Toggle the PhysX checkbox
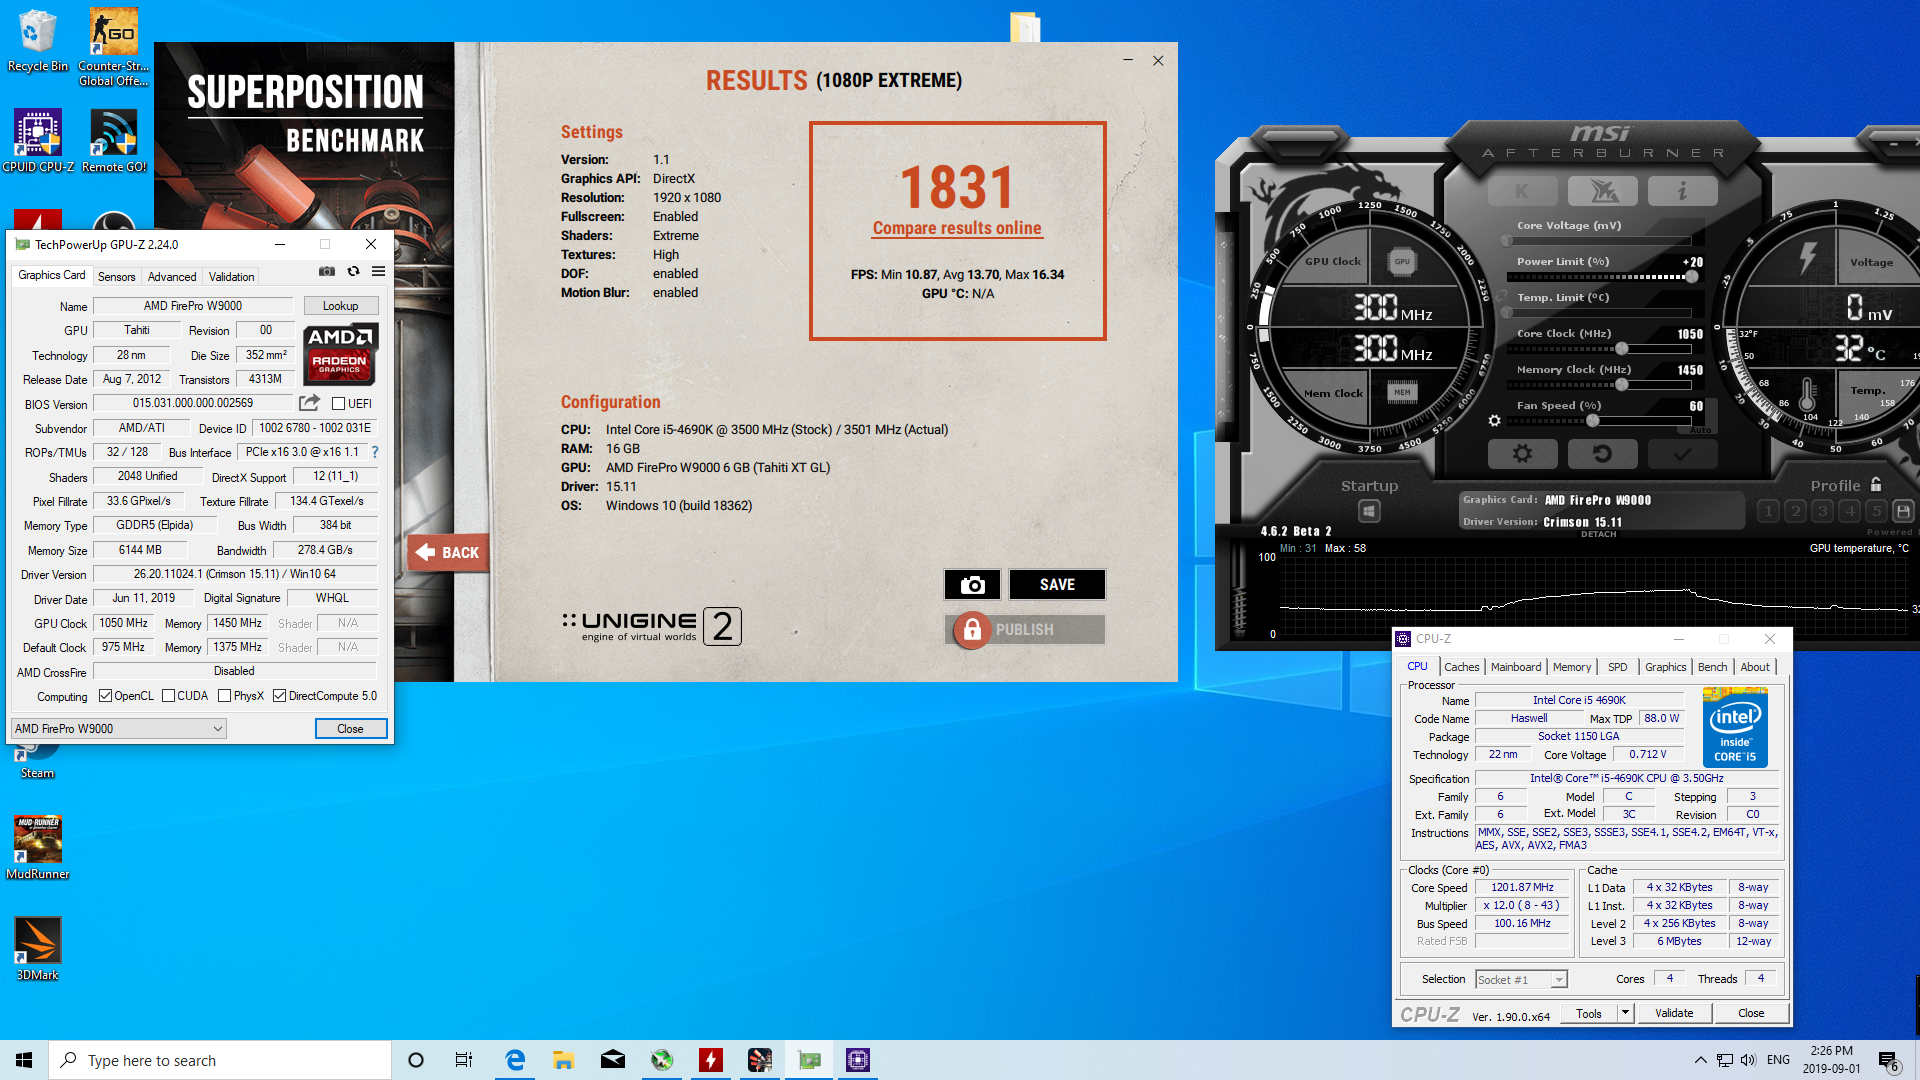Viewport: 1920px width, 1080px height. pos(224,696)
